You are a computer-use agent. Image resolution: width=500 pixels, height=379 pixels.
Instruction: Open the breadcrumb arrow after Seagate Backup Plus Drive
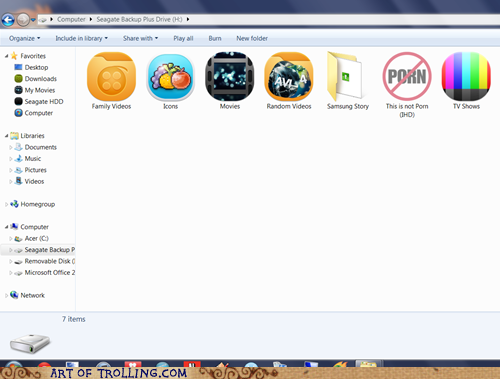(x=188, y=19)
